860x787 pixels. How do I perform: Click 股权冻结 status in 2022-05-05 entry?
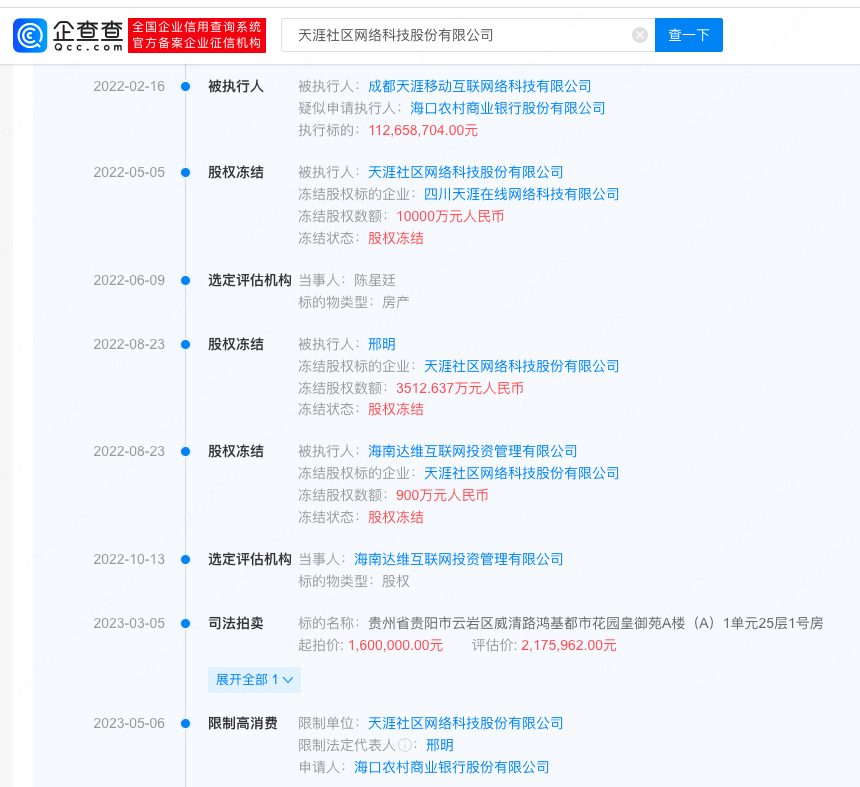pyautogui.click(x=395, y=239)
